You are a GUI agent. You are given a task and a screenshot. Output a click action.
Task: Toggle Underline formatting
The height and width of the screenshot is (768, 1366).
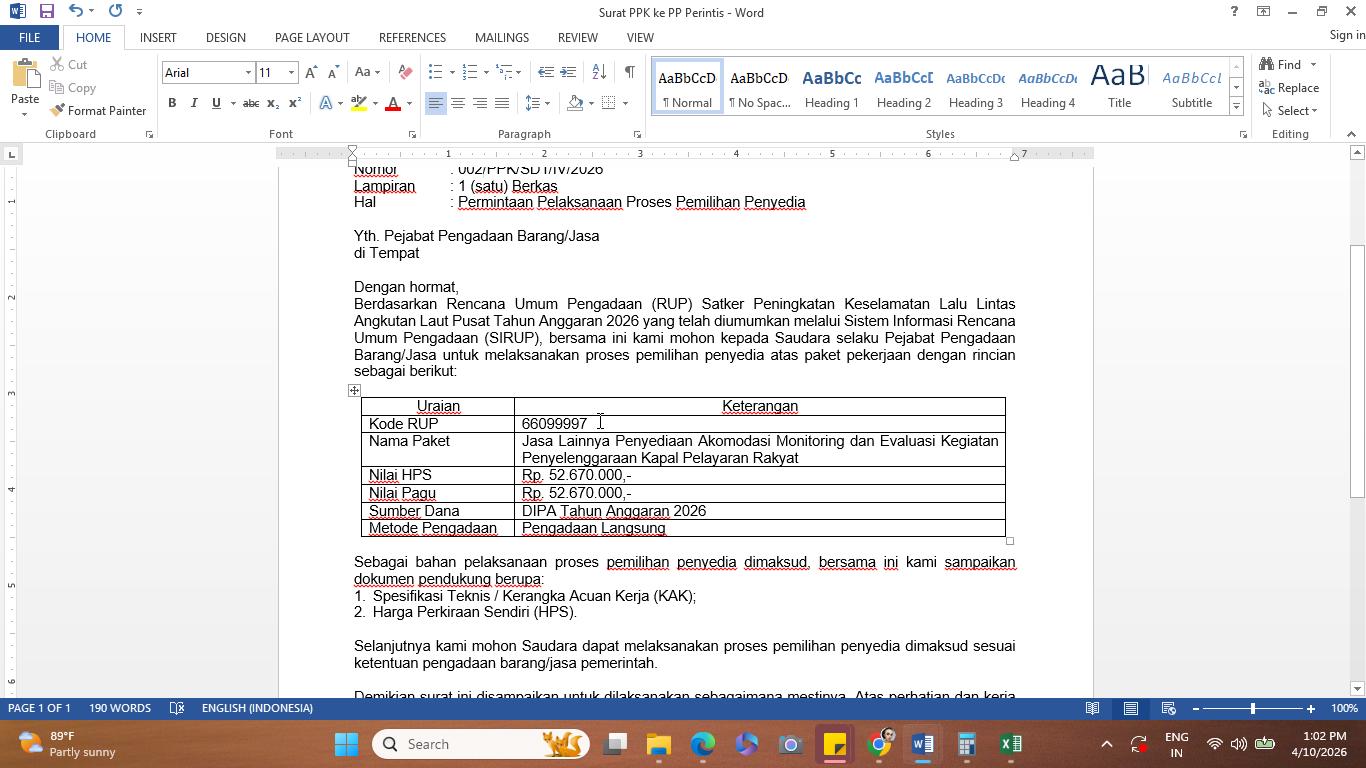(215, 103)
